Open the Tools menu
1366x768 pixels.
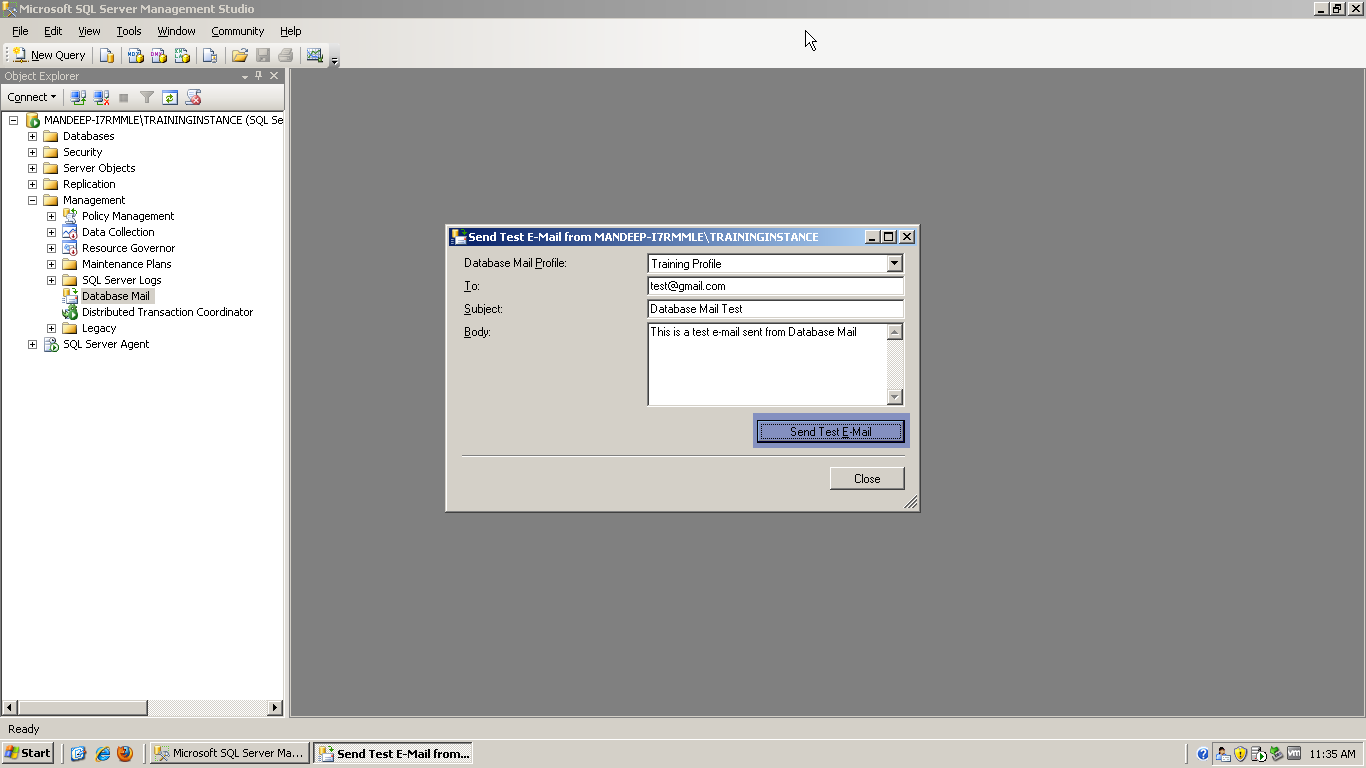[x=129, y=31]
